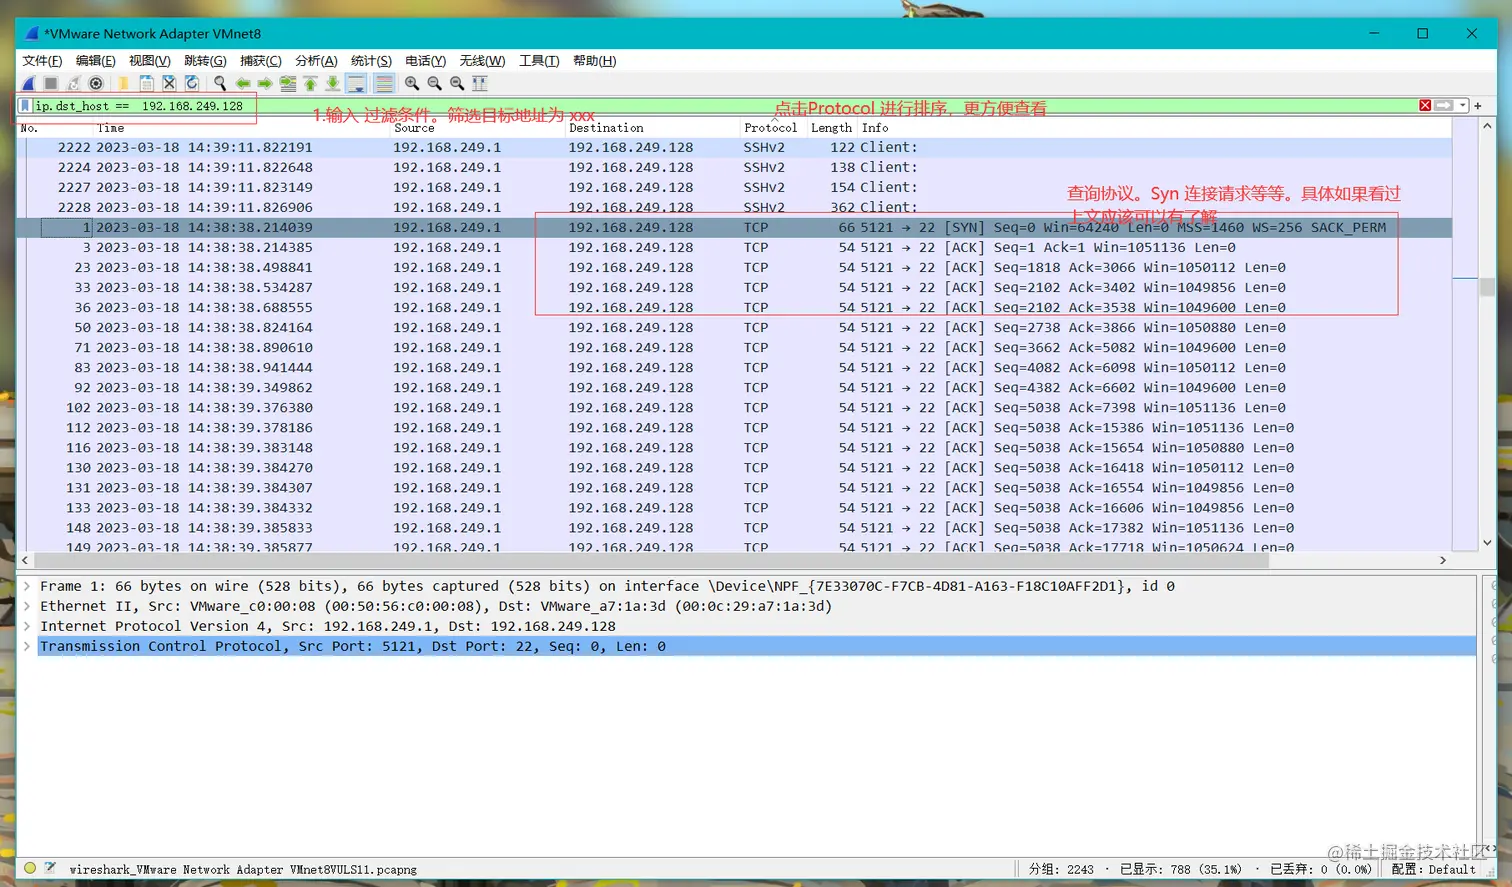This screenshot has height=887, width=1512.
Task: Open the 捕获(C) menu
Action: pyautogui.click(x=261, y=61)
